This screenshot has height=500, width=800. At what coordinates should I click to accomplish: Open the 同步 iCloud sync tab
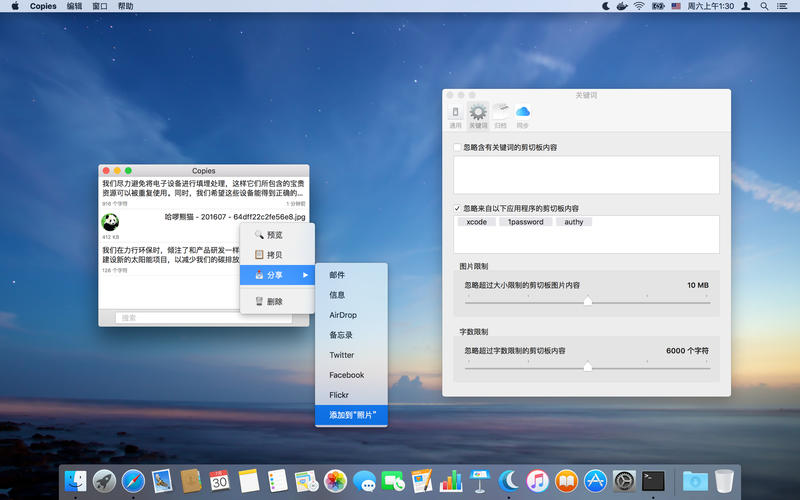pos(522,115)
